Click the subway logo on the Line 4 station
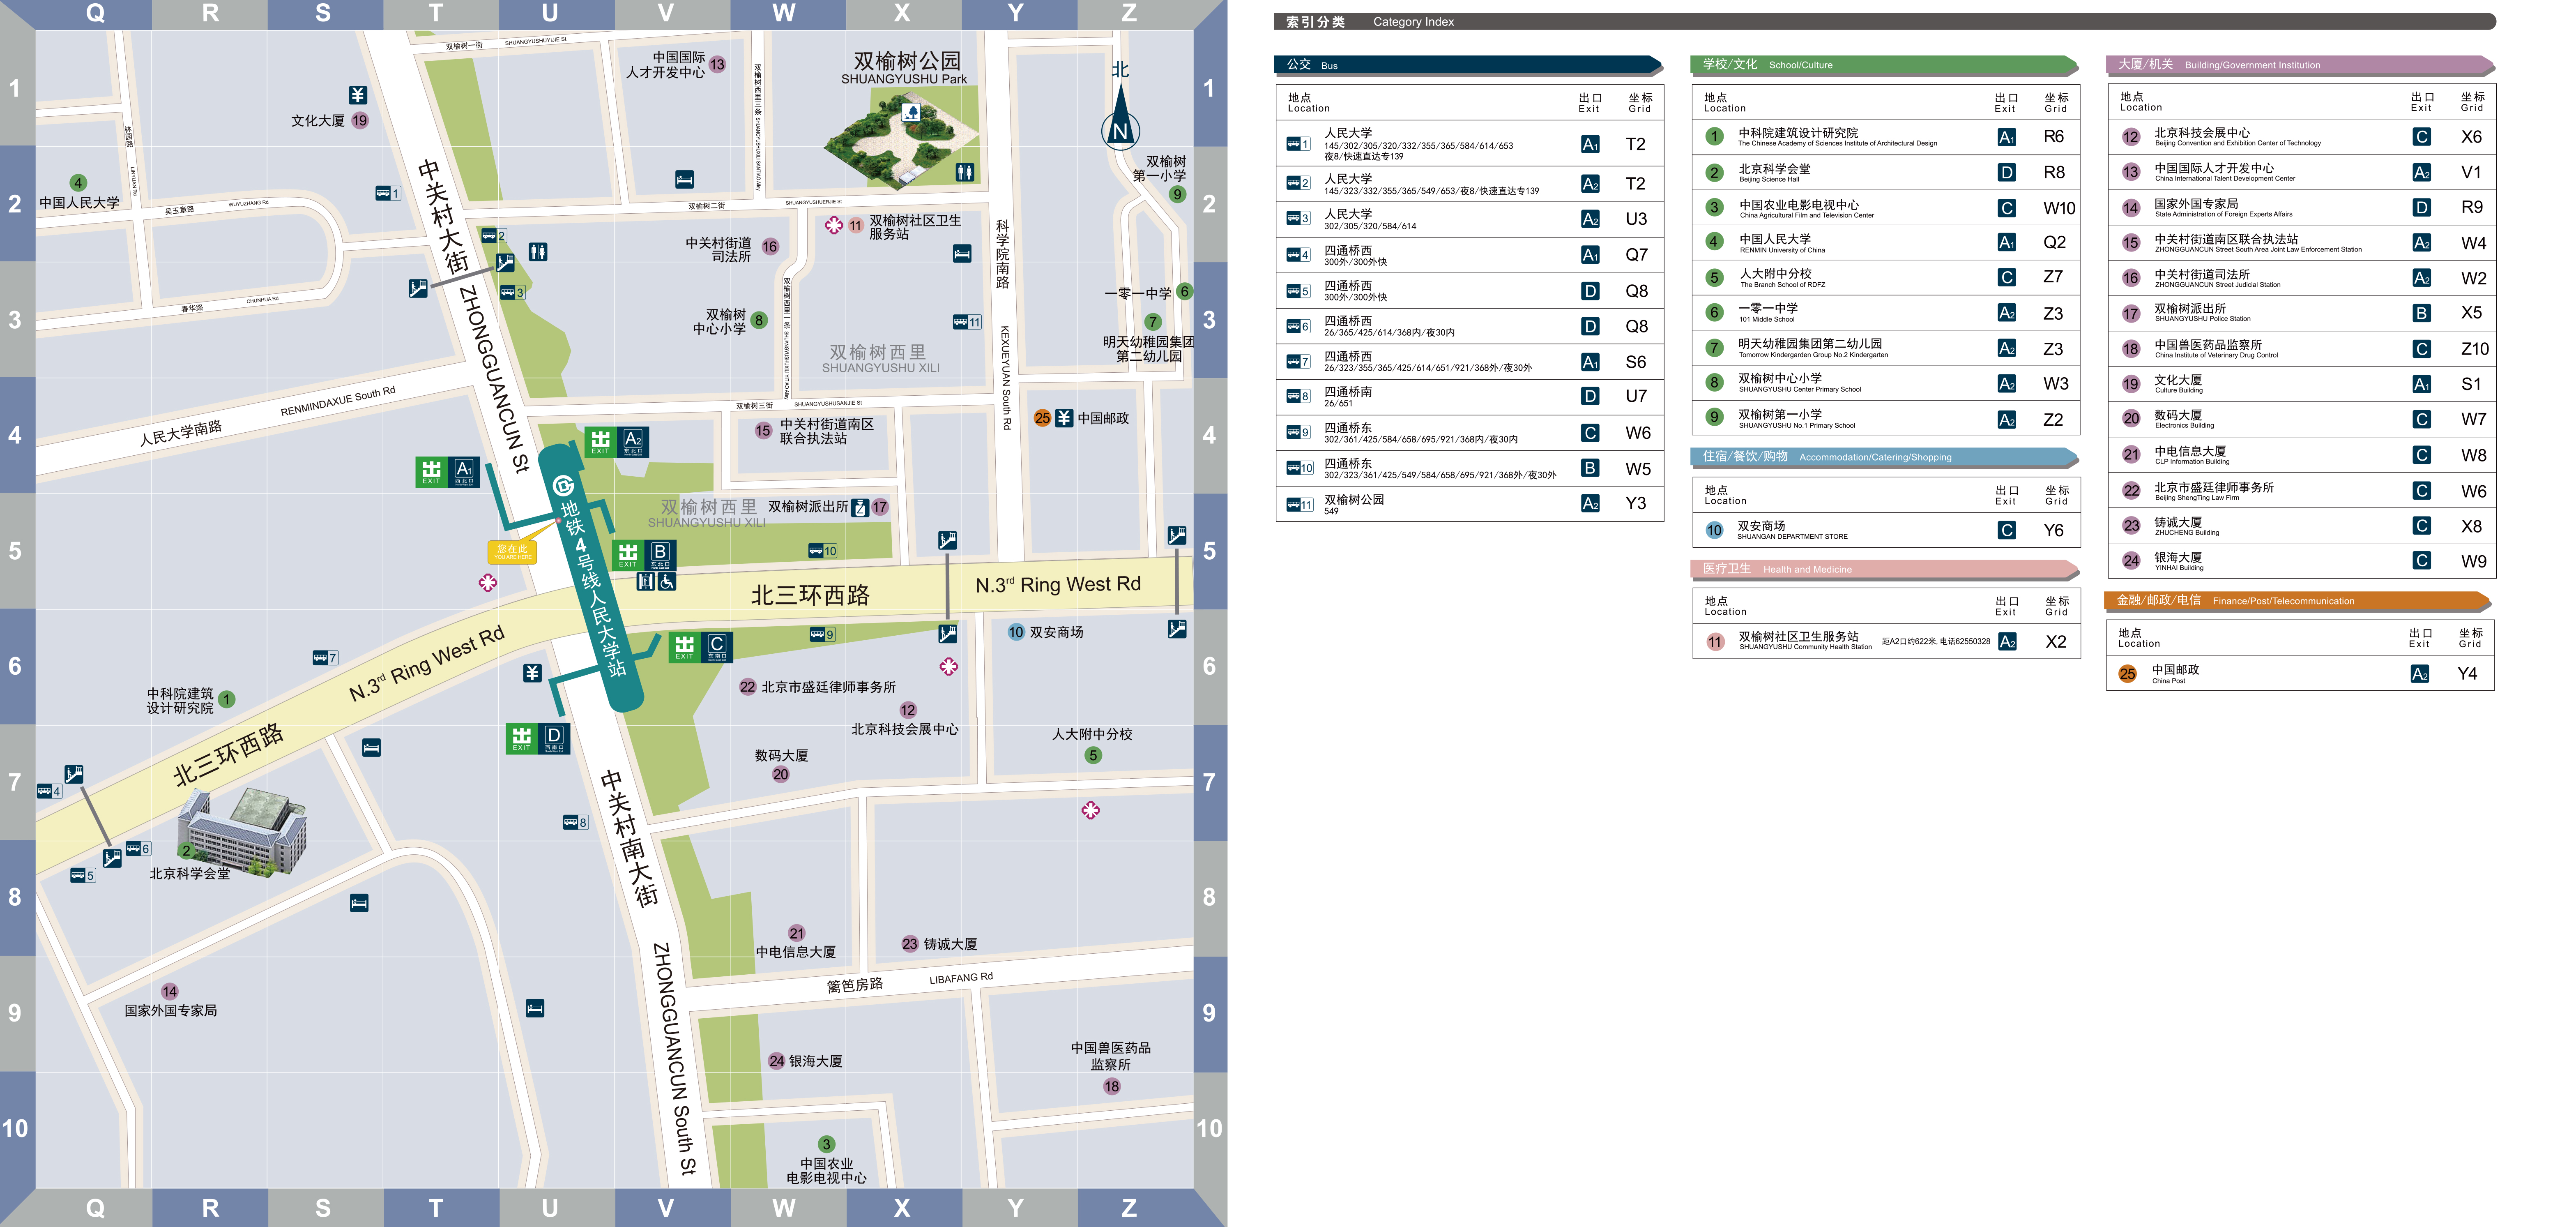The image size is (2576, 1227). coord(563,487)
